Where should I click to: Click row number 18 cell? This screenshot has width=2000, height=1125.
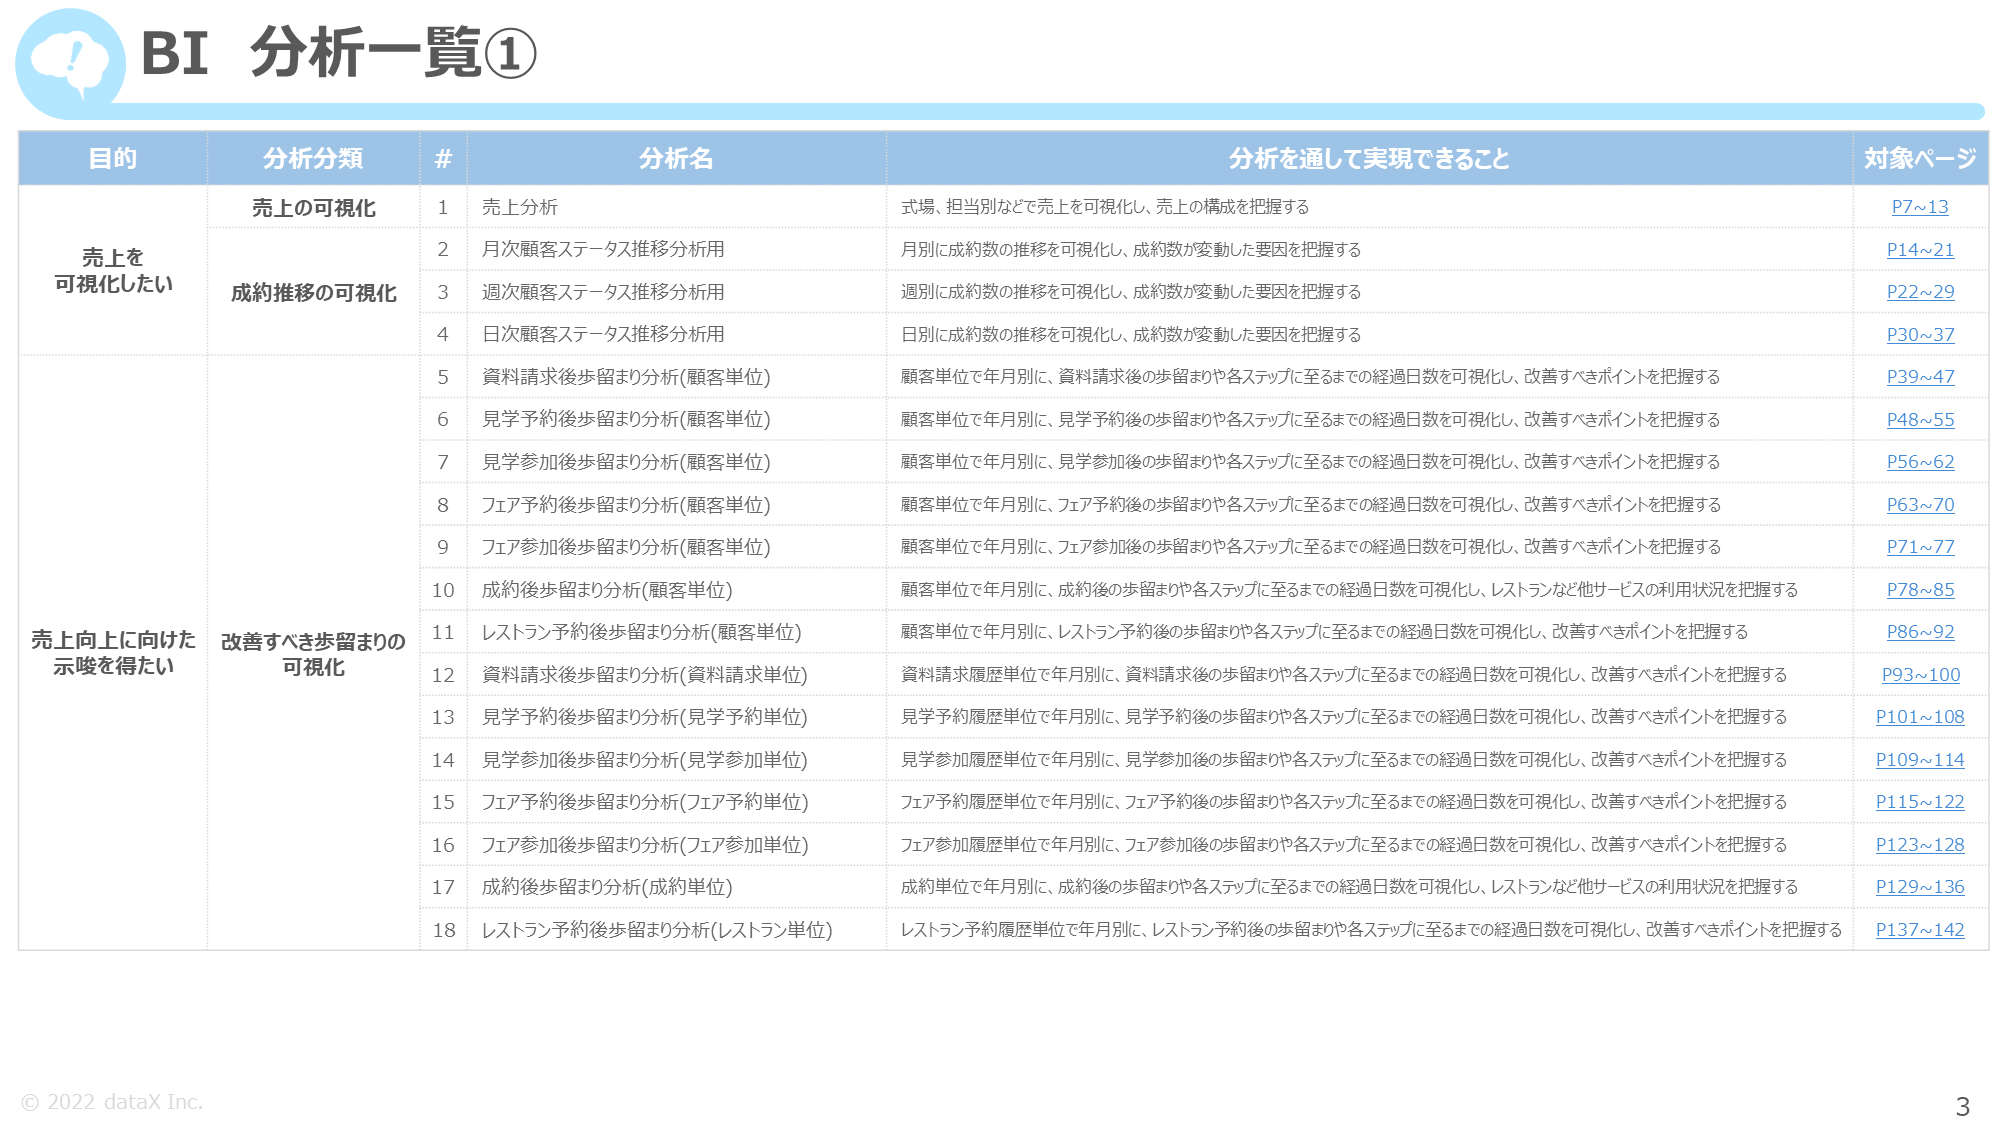coord(444,930)
